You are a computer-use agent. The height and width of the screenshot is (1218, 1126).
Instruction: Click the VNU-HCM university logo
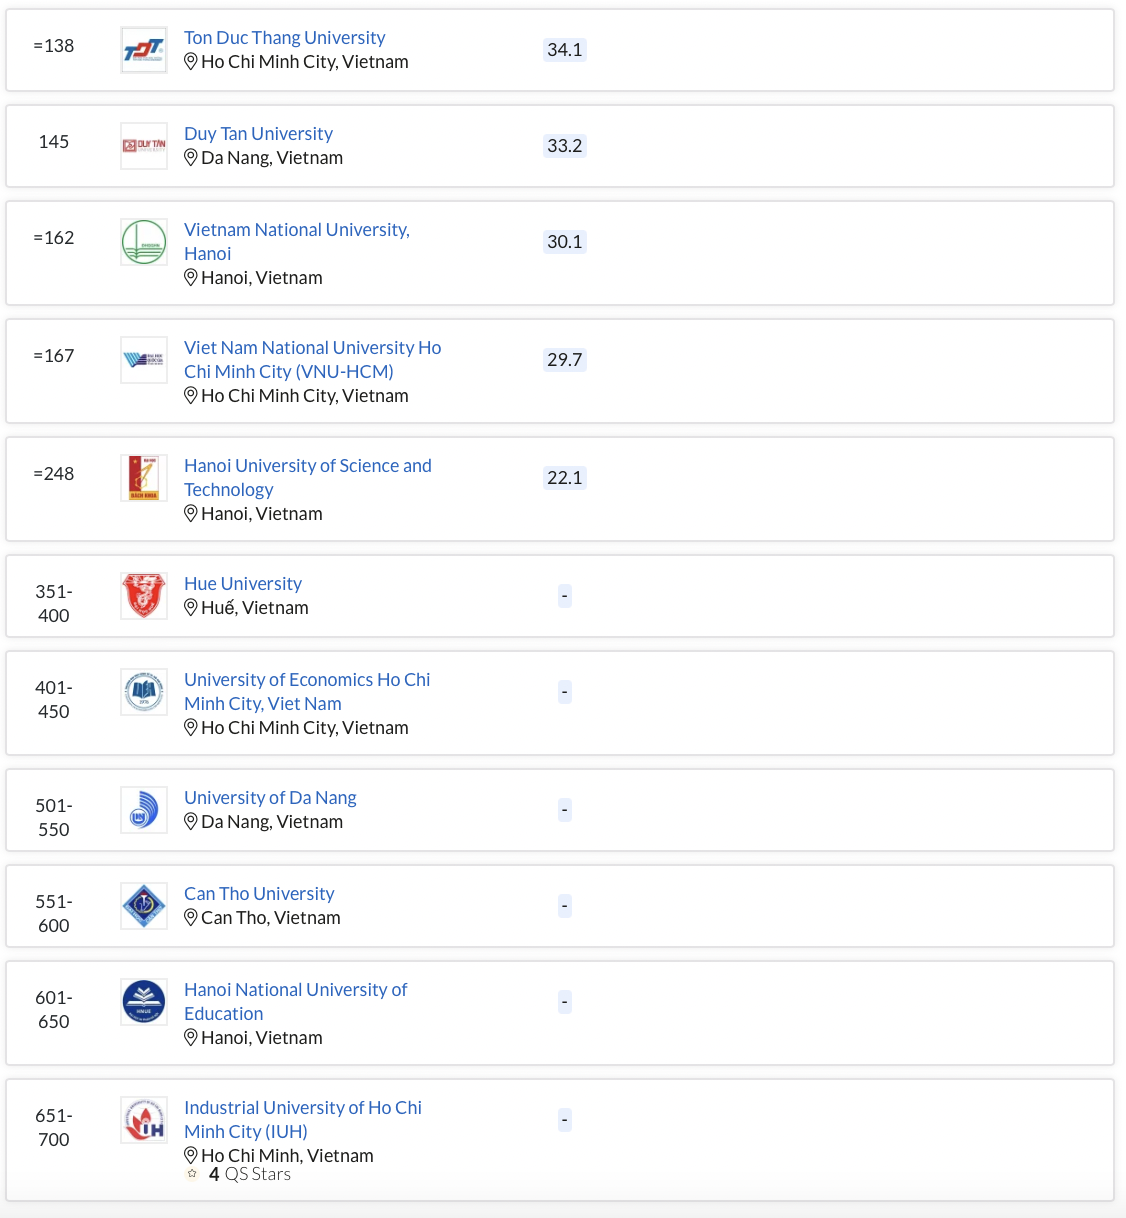point(144,360)
